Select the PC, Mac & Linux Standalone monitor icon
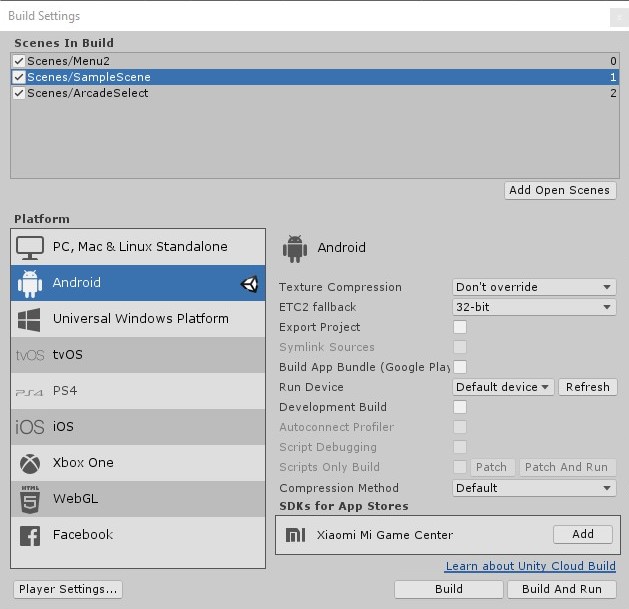629x609 pixels. pyautogui.click(x=30, y=247)
